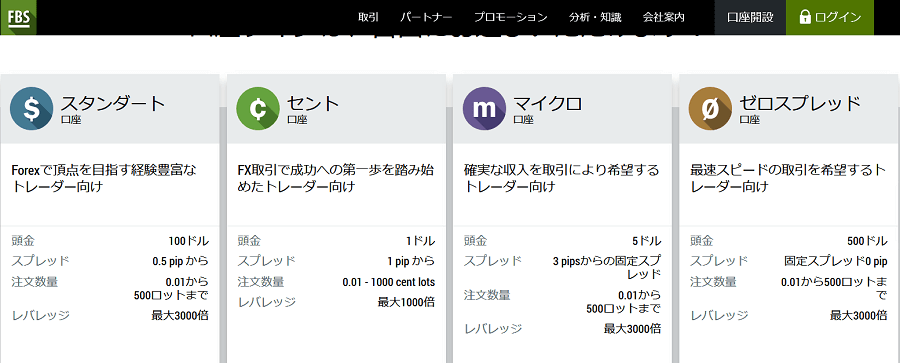Click the Standard account description text
Viewport: 900px width, 363px height.
(104, 179)
